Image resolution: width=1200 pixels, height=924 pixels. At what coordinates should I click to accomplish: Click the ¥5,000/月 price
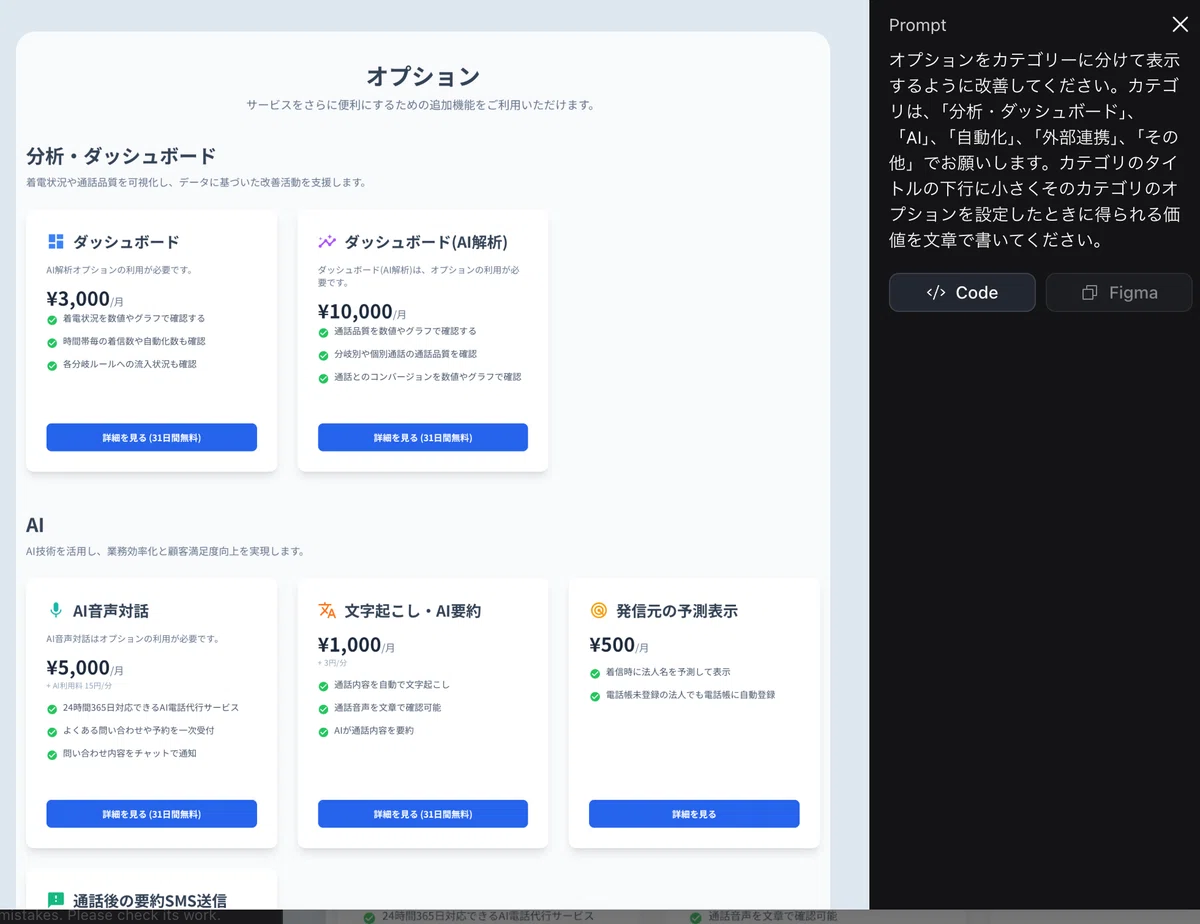85,668
